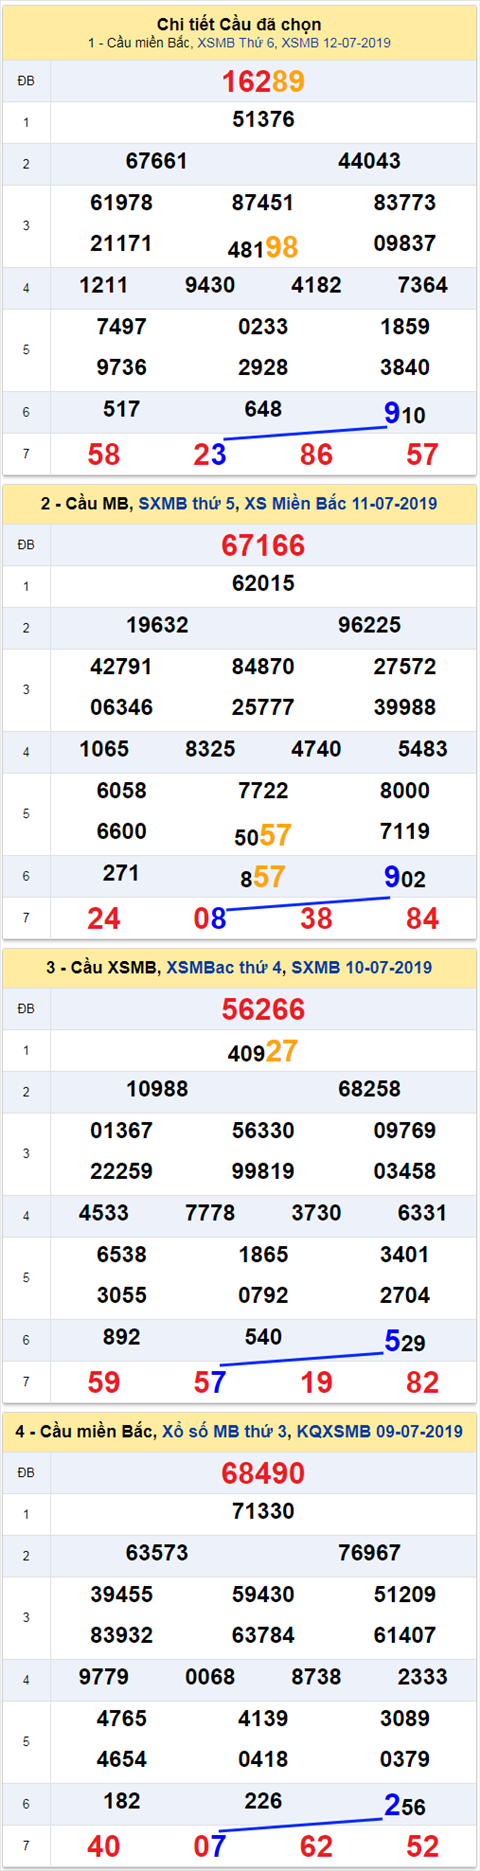
Task: Select fourth prize number 8325
Action: pos(210,749)
